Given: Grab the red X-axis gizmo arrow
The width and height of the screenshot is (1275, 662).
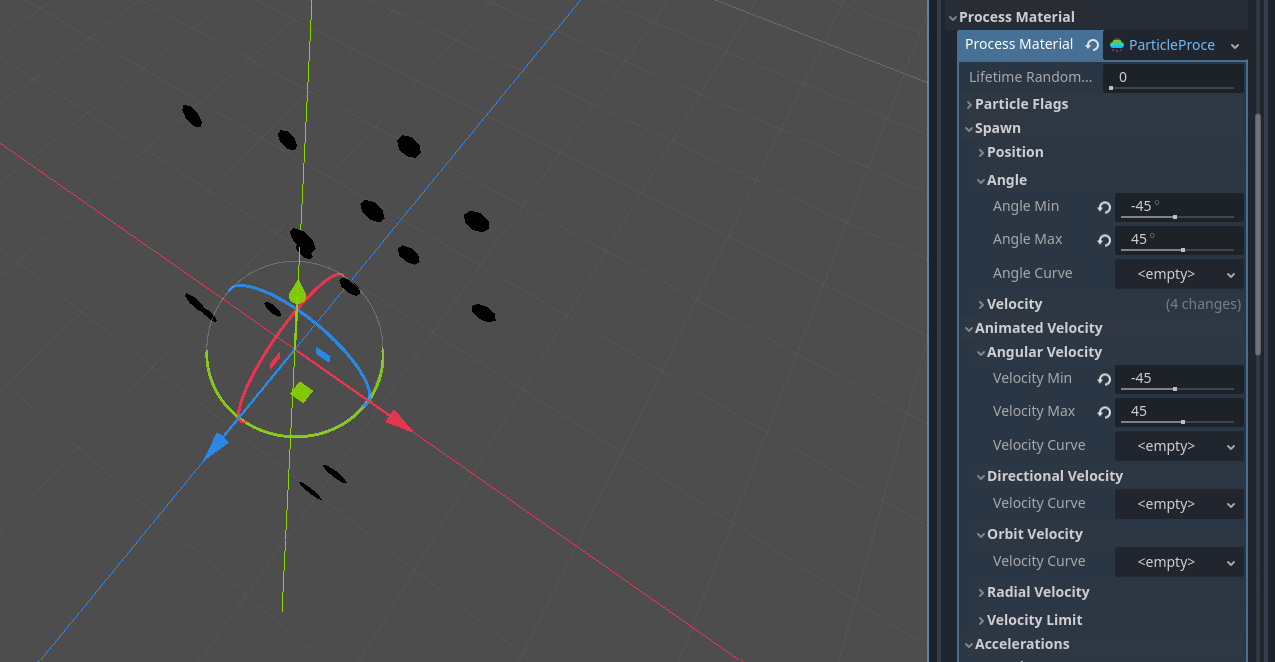Looking at the screenshot, I should pyautogui.click(x=399, y=421).
